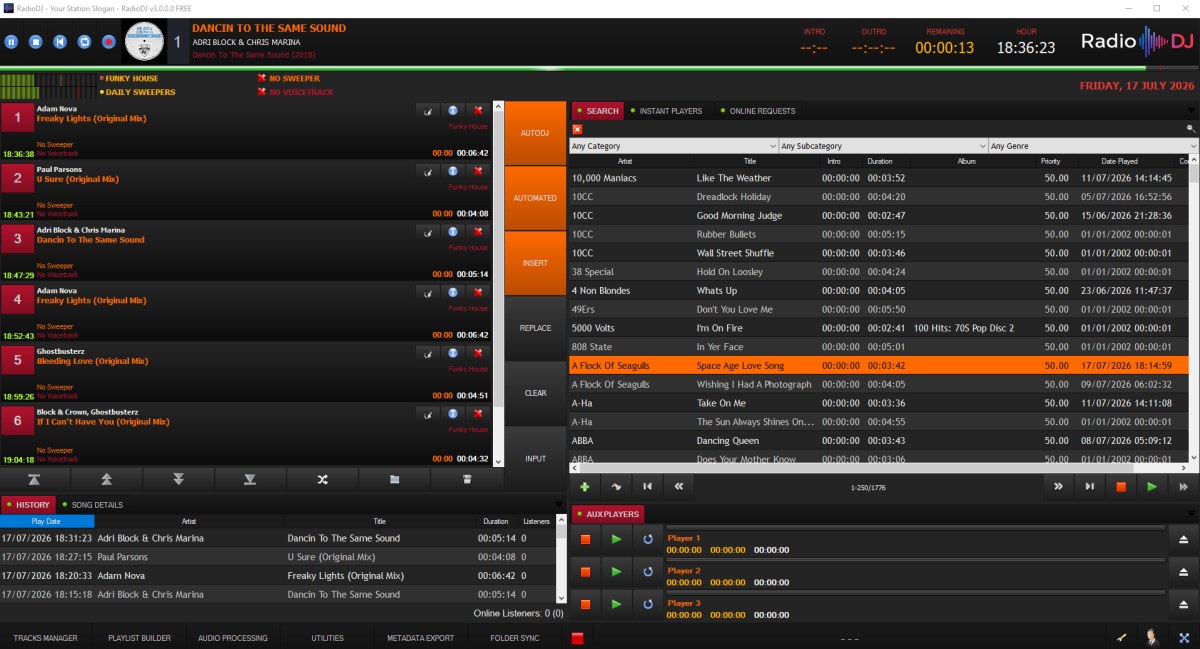Pause the currently playing track

click(x=11, y=42)
